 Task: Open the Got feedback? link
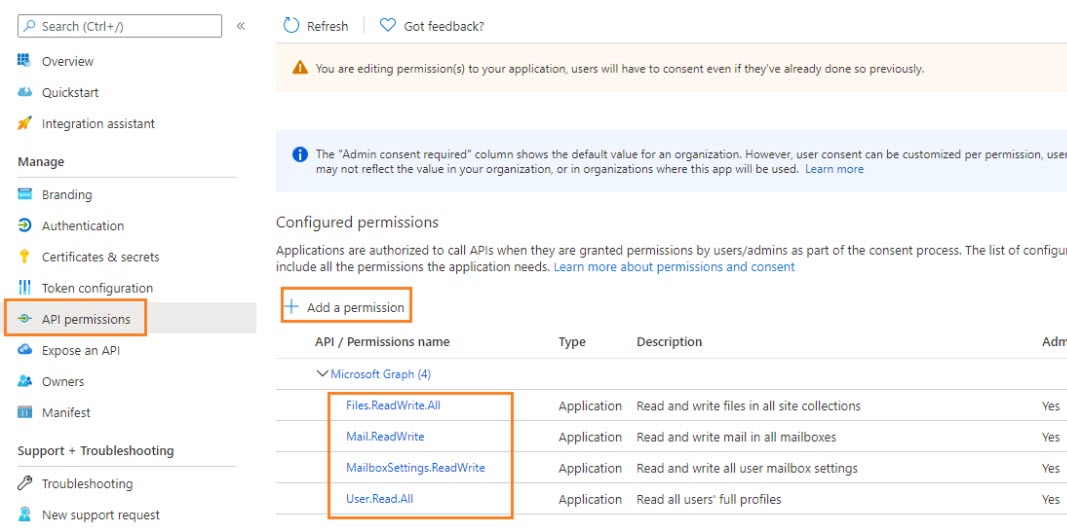[432, 26]
